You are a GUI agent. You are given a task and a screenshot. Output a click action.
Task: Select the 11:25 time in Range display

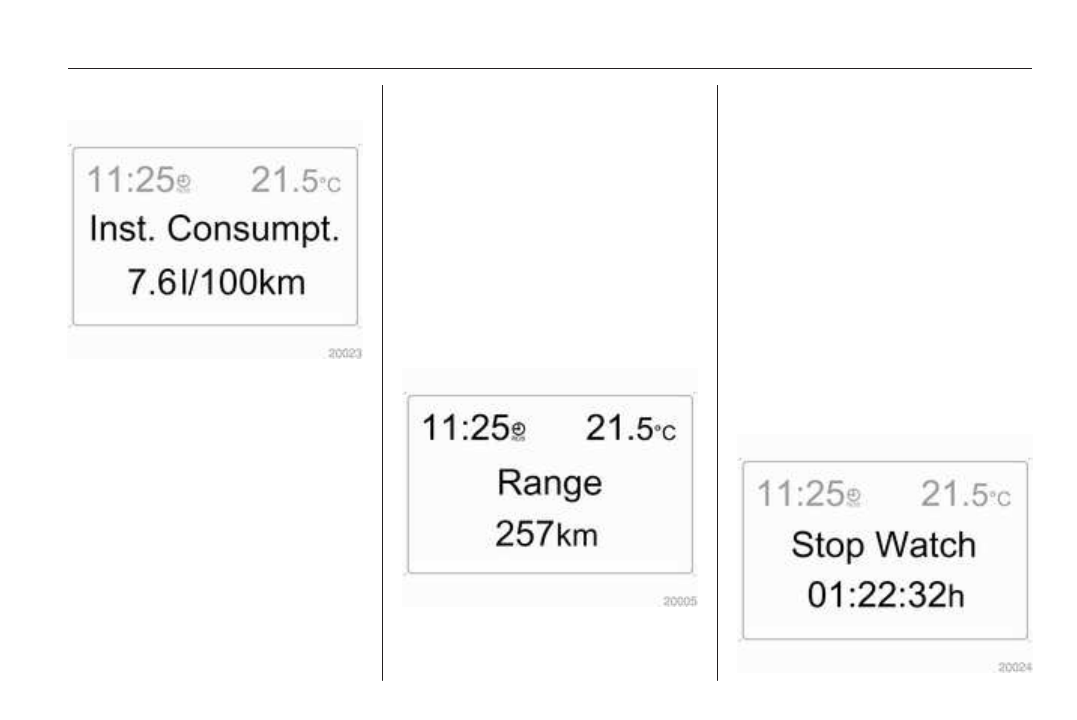click(x=462, y=428)
